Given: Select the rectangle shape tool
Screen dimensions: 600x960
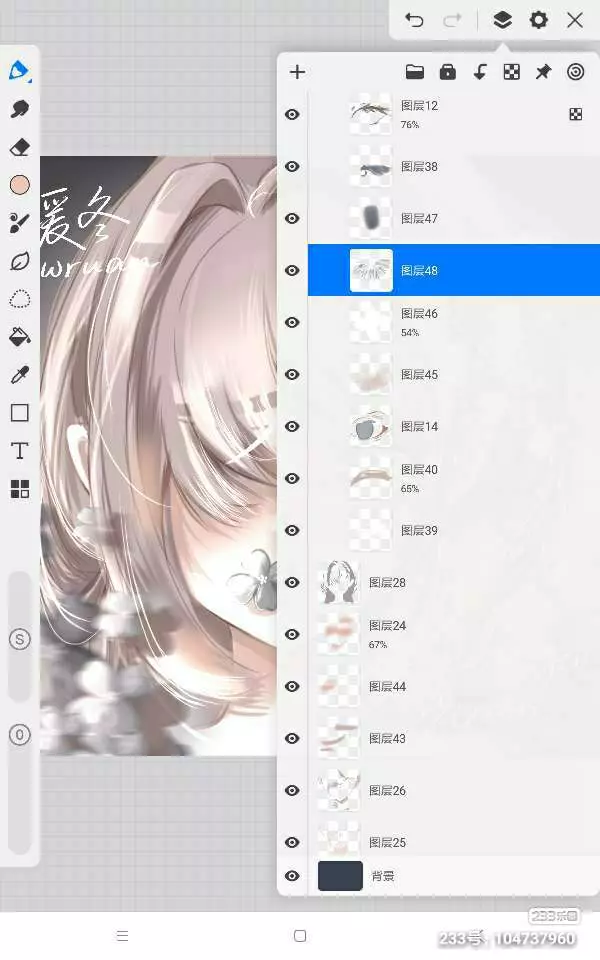Looking at the screenshot, I should tap(20, 413).
